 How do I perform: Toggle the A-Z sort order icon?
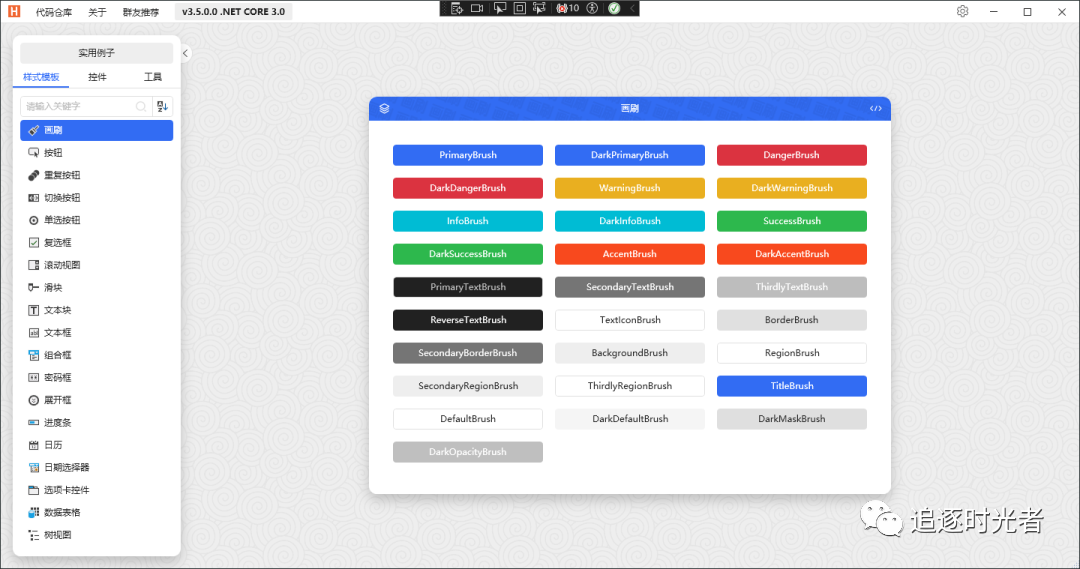(x=162, y=106)
